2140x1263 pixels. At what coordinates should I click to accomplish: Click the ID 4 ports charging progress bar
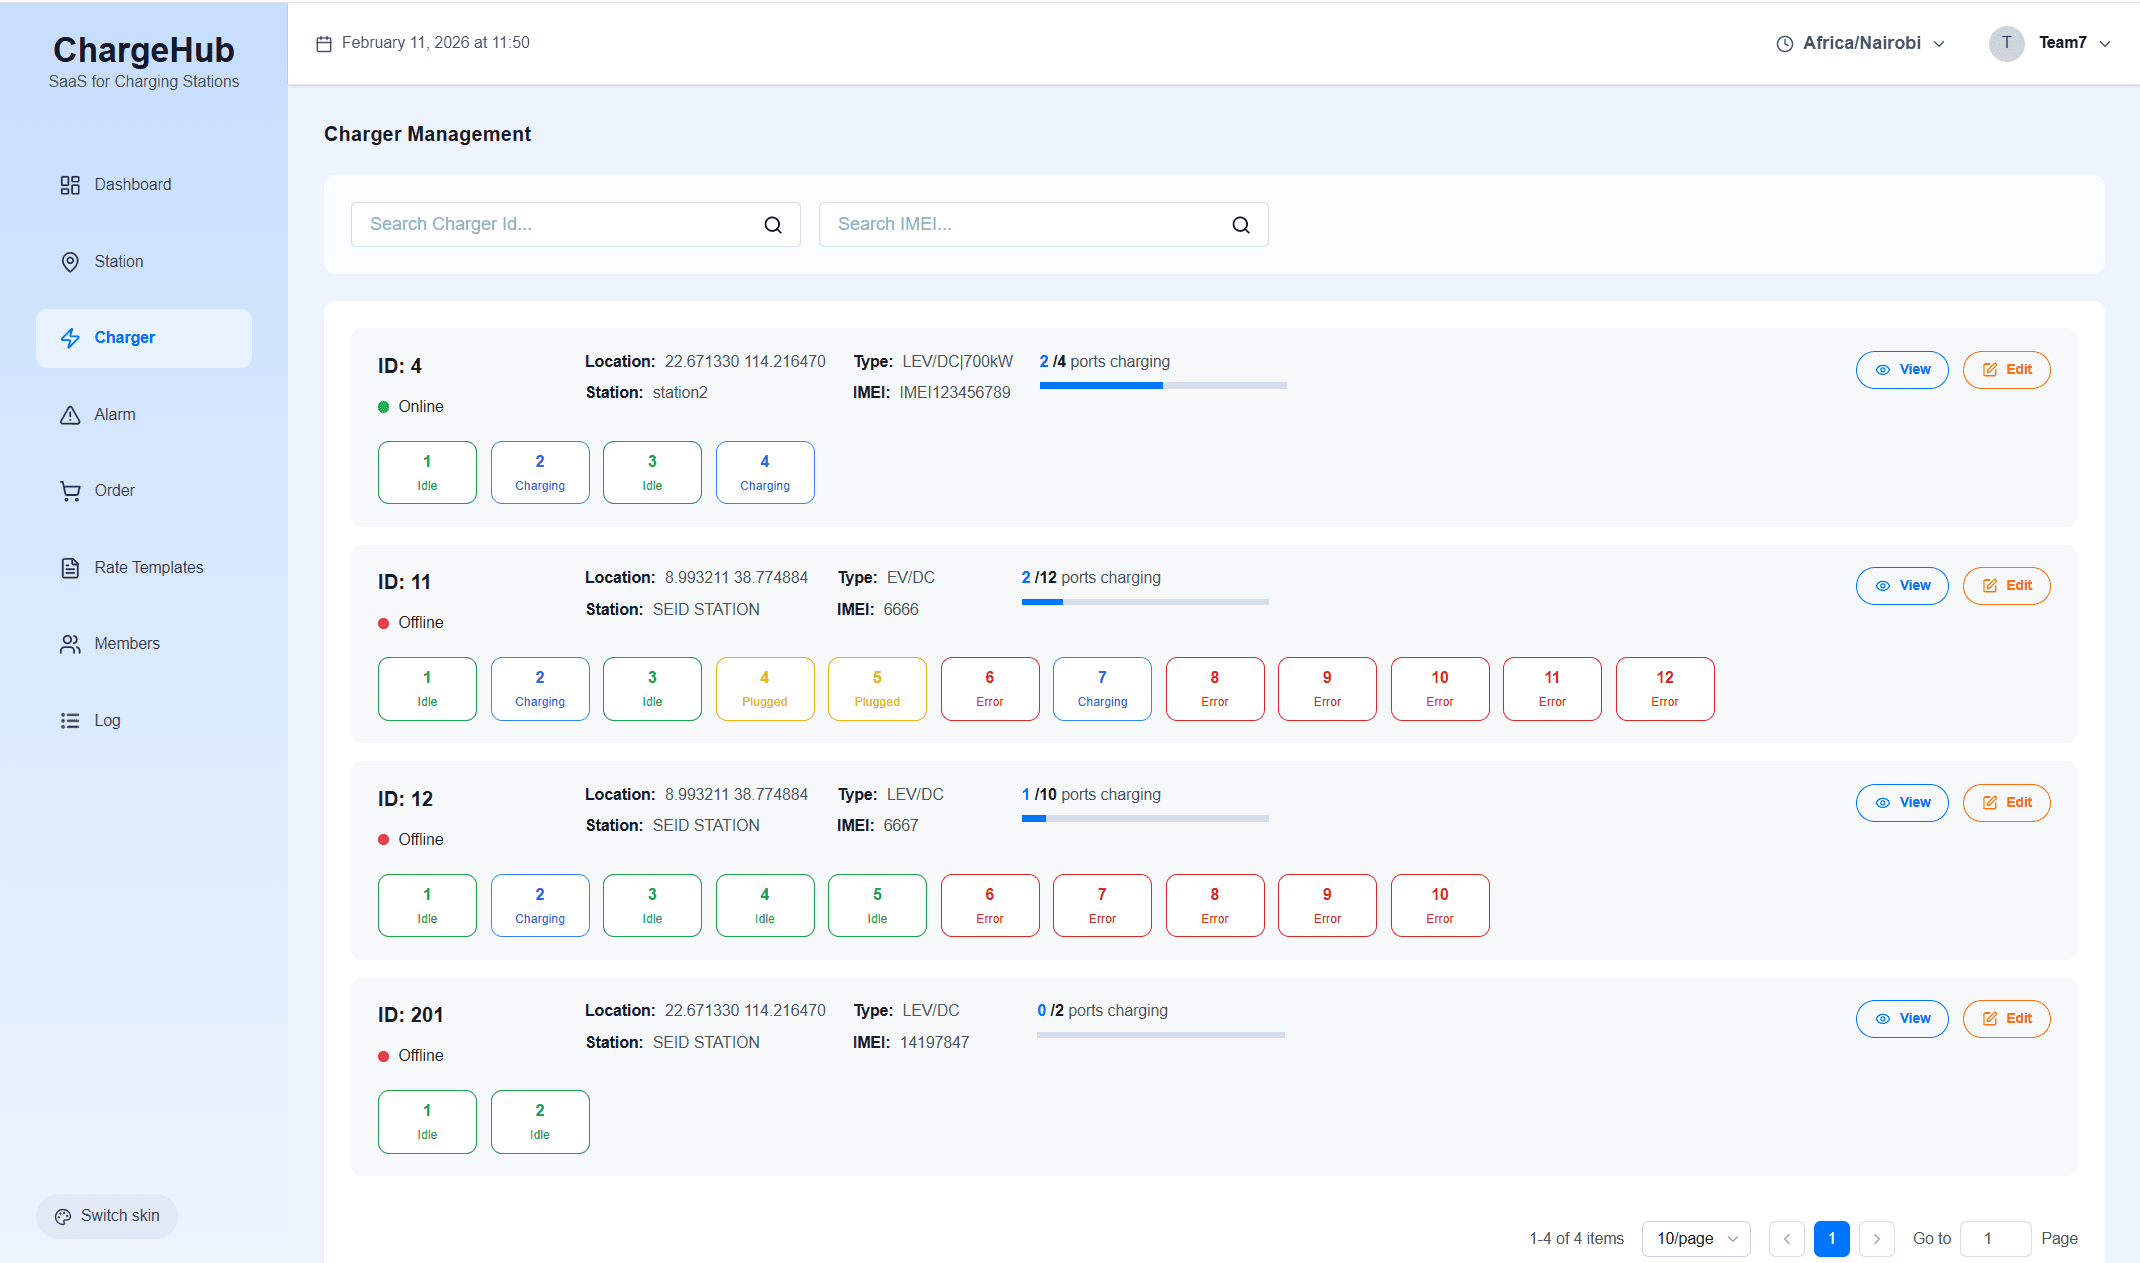coord(1163,385)
